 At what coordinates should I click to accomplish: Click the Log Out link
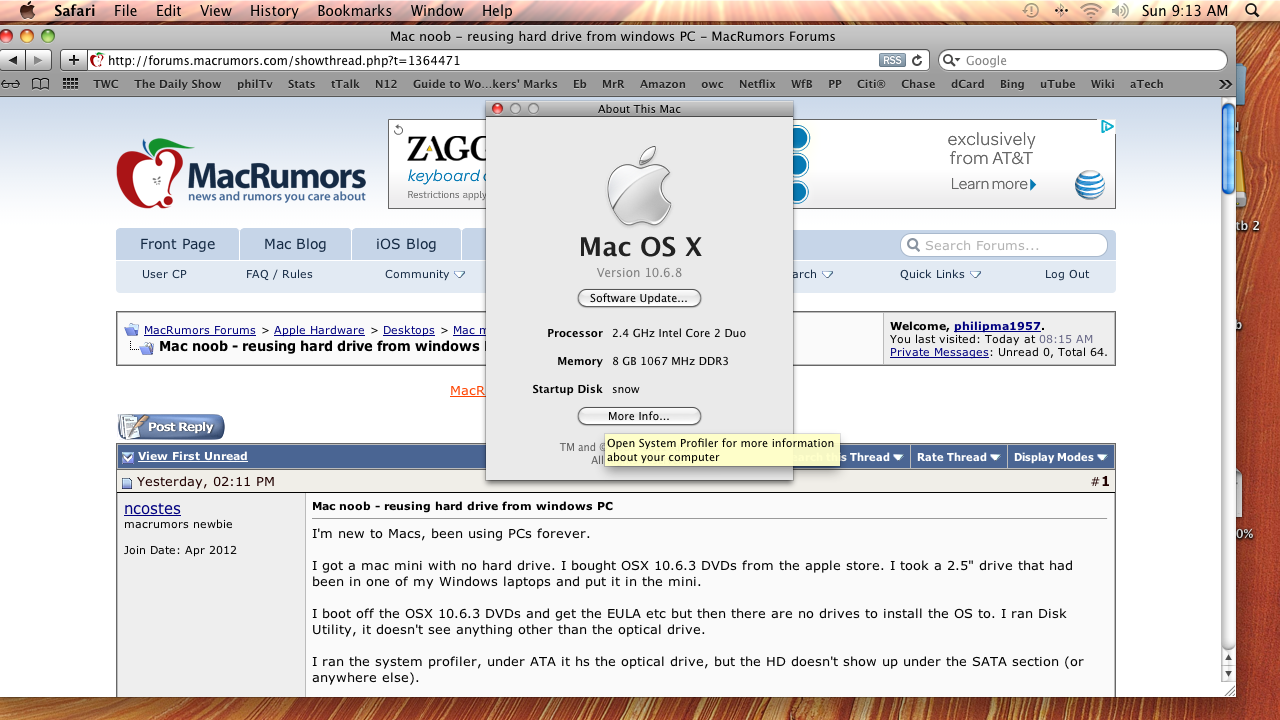tap(1067, 274)
